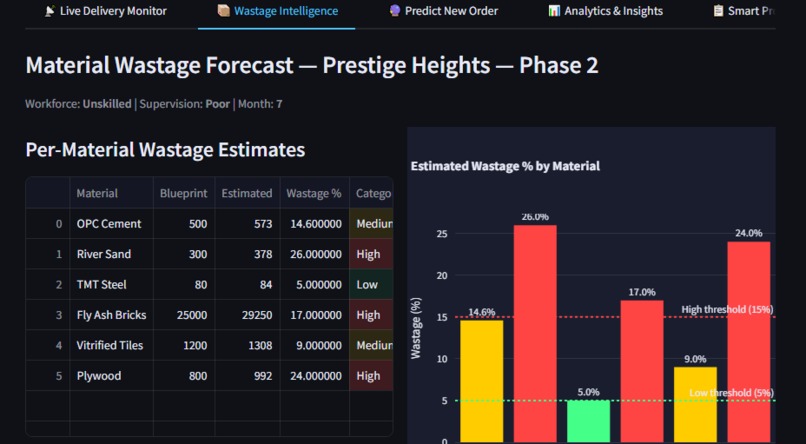This screenshot has width=806, height=444.
Task: Click blueprint value 1200 for Vitrified Tiles
Action: (184, 345)
